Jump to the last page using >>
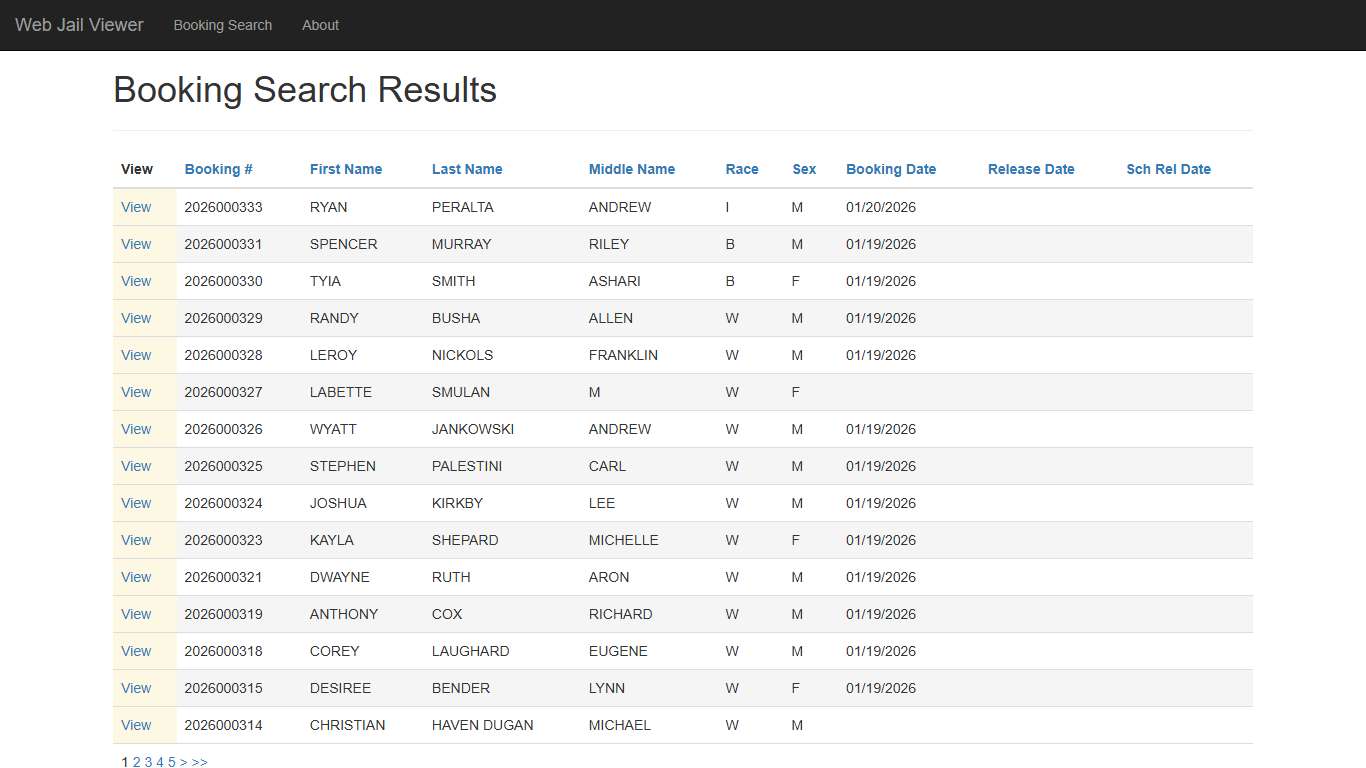Viewport: 1366px width, 768px height. [199, 761]
